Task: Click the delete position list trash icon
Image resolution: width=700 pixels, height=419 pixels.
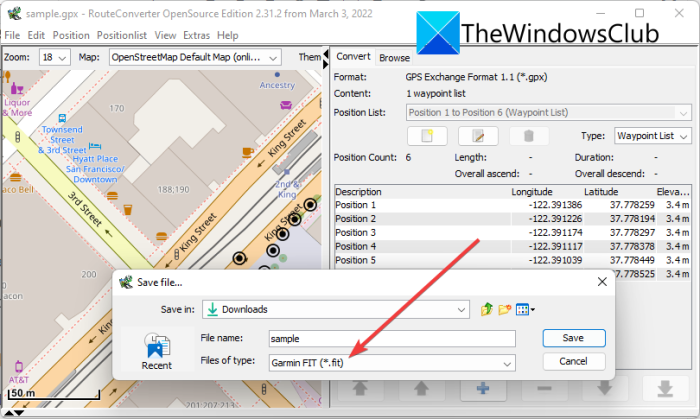Action: [529, 136]
